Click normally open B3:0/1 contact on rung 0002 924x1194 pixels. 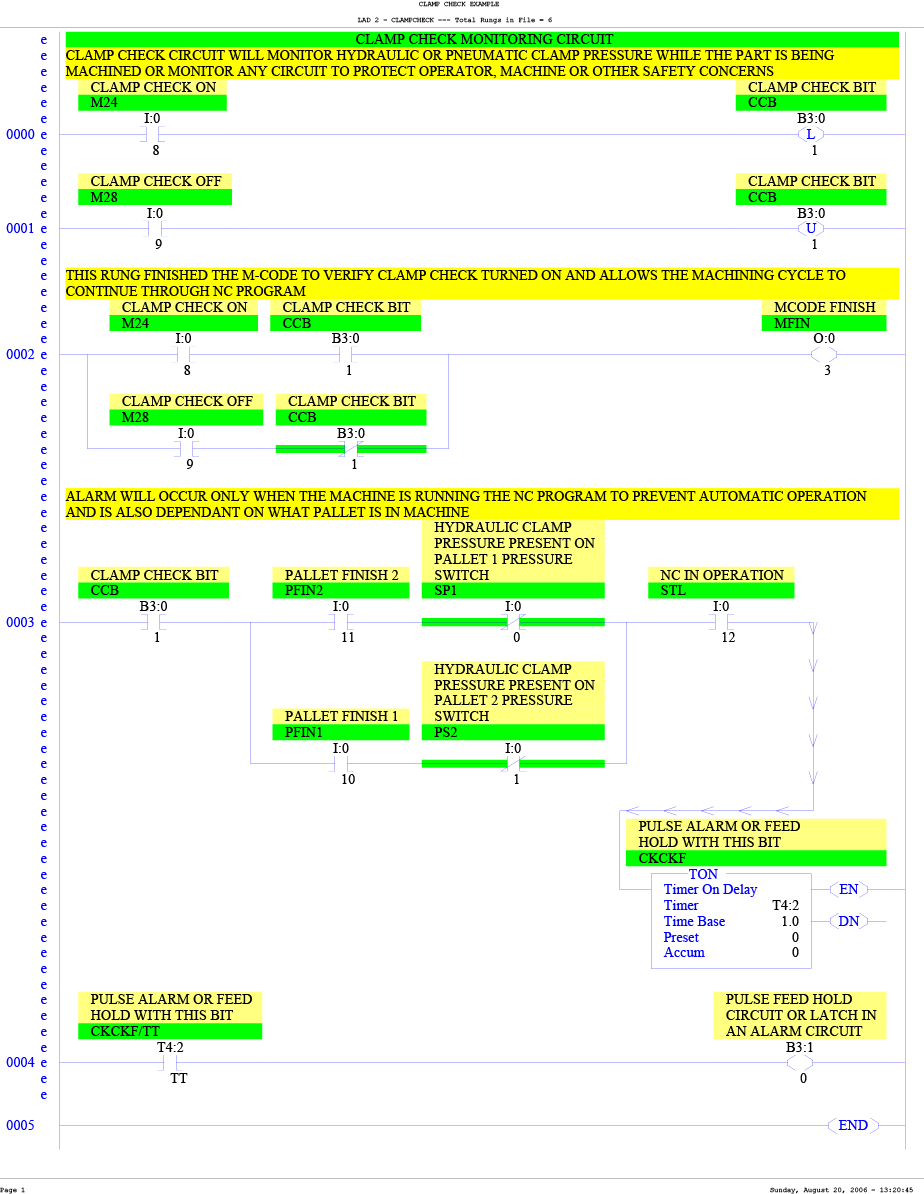coord(346,354)
